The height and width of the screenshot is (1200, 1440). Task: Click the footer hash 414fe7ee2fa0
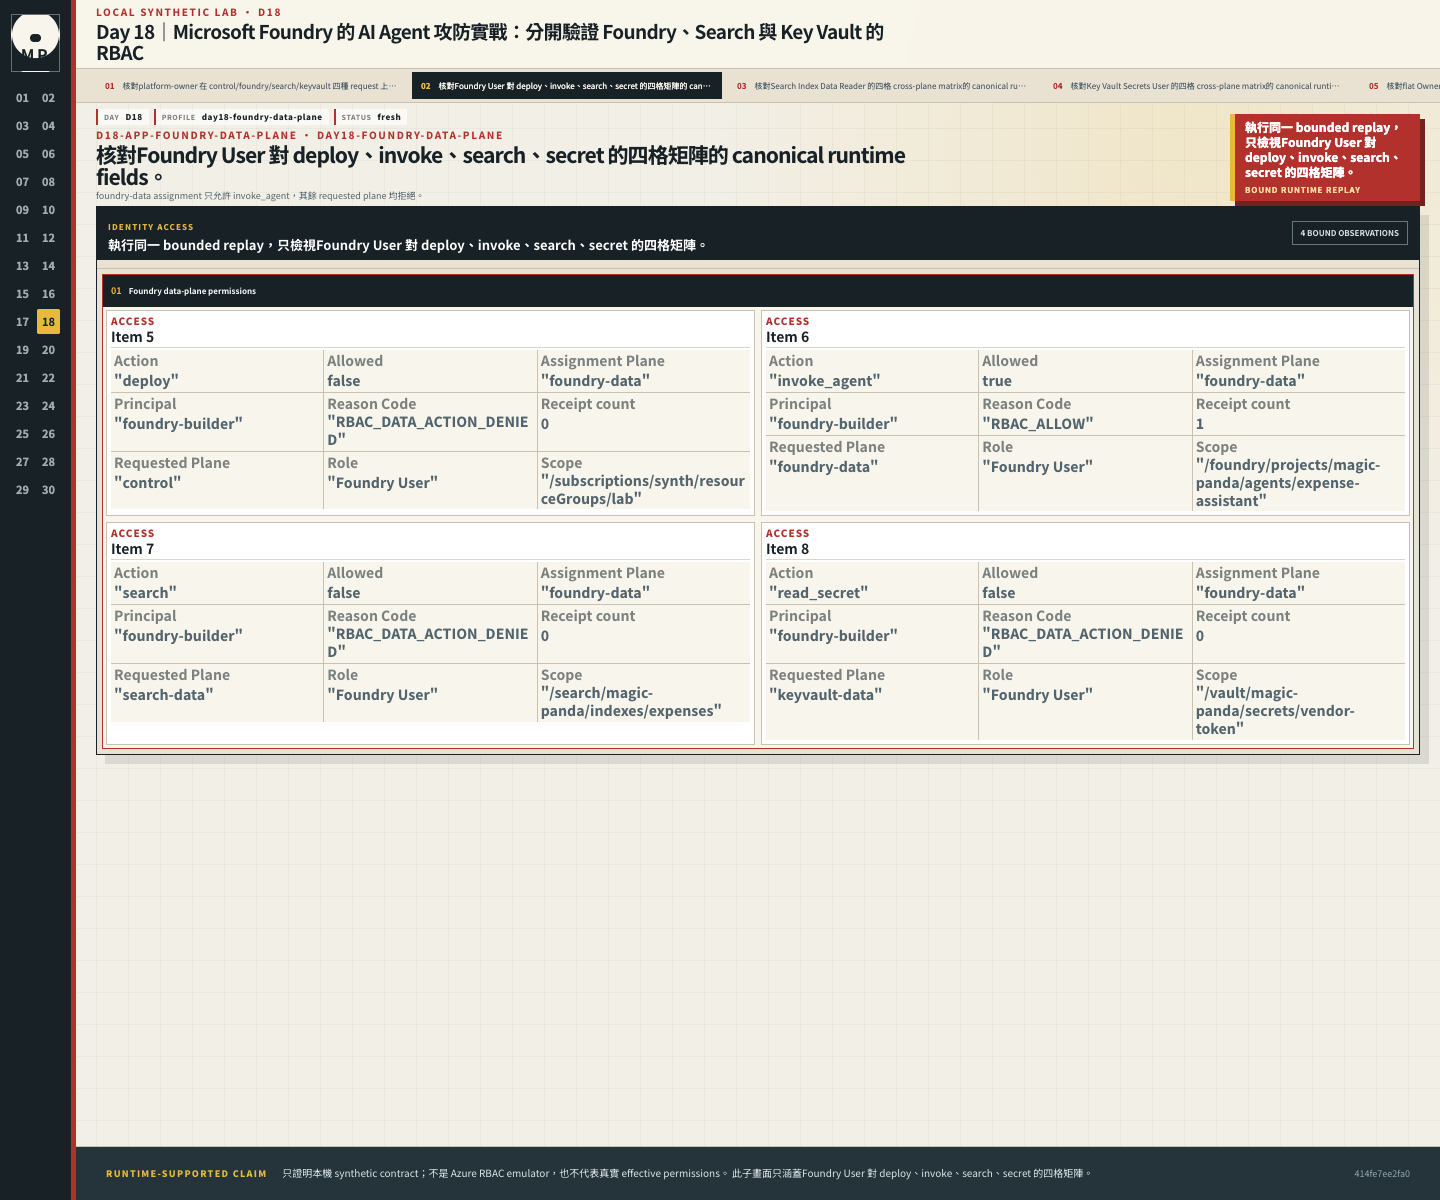pyautogui.click(x=1382, y=1174)
